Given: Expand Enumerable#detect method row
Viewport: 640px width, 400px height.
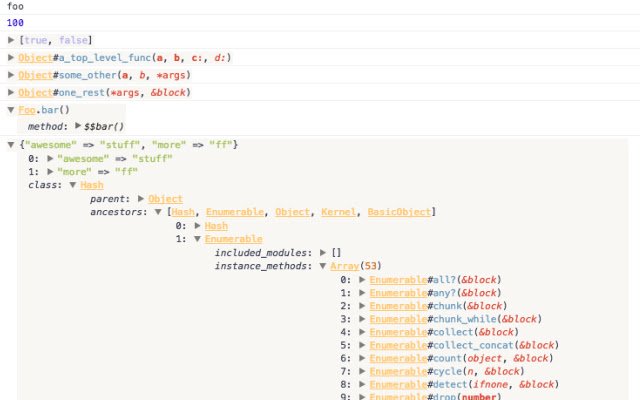Looking at the screenshot, I should coord(362,384).
